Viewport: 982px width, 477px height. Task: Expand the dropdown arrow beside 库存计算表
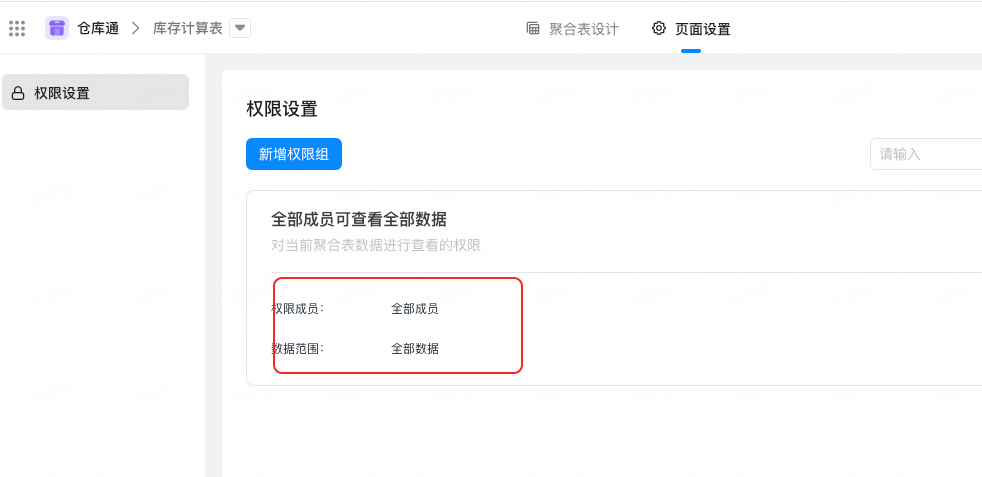[240, 28]
